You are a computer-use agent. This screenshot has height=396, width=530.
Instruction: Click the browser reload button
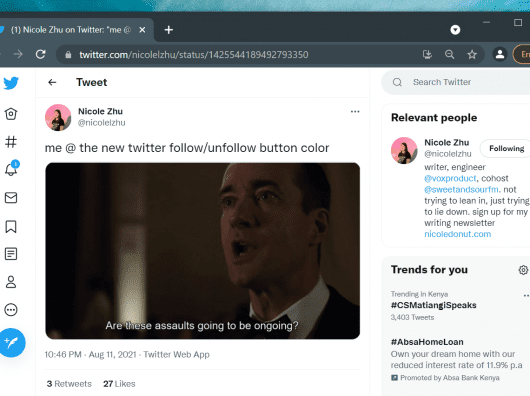click(41, 54)
